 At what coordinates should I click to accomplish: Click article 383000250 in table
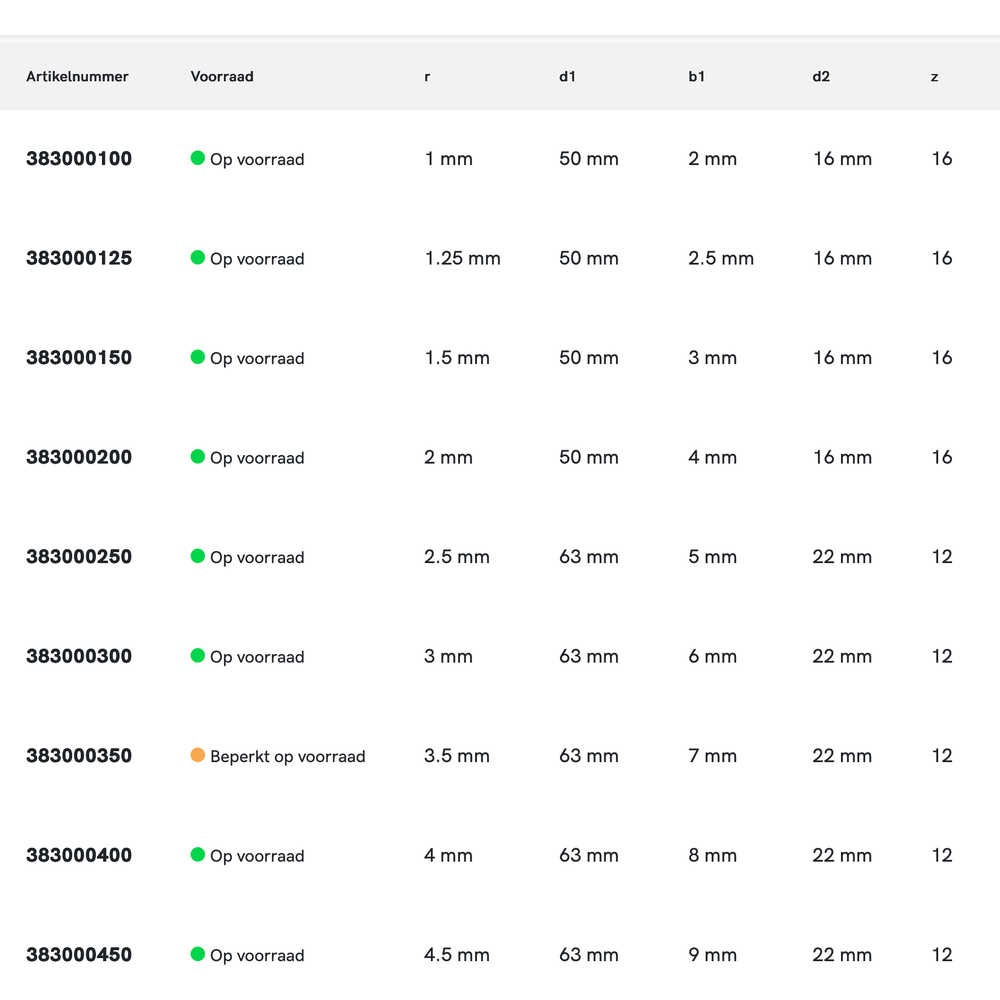[x=79, y=557]
